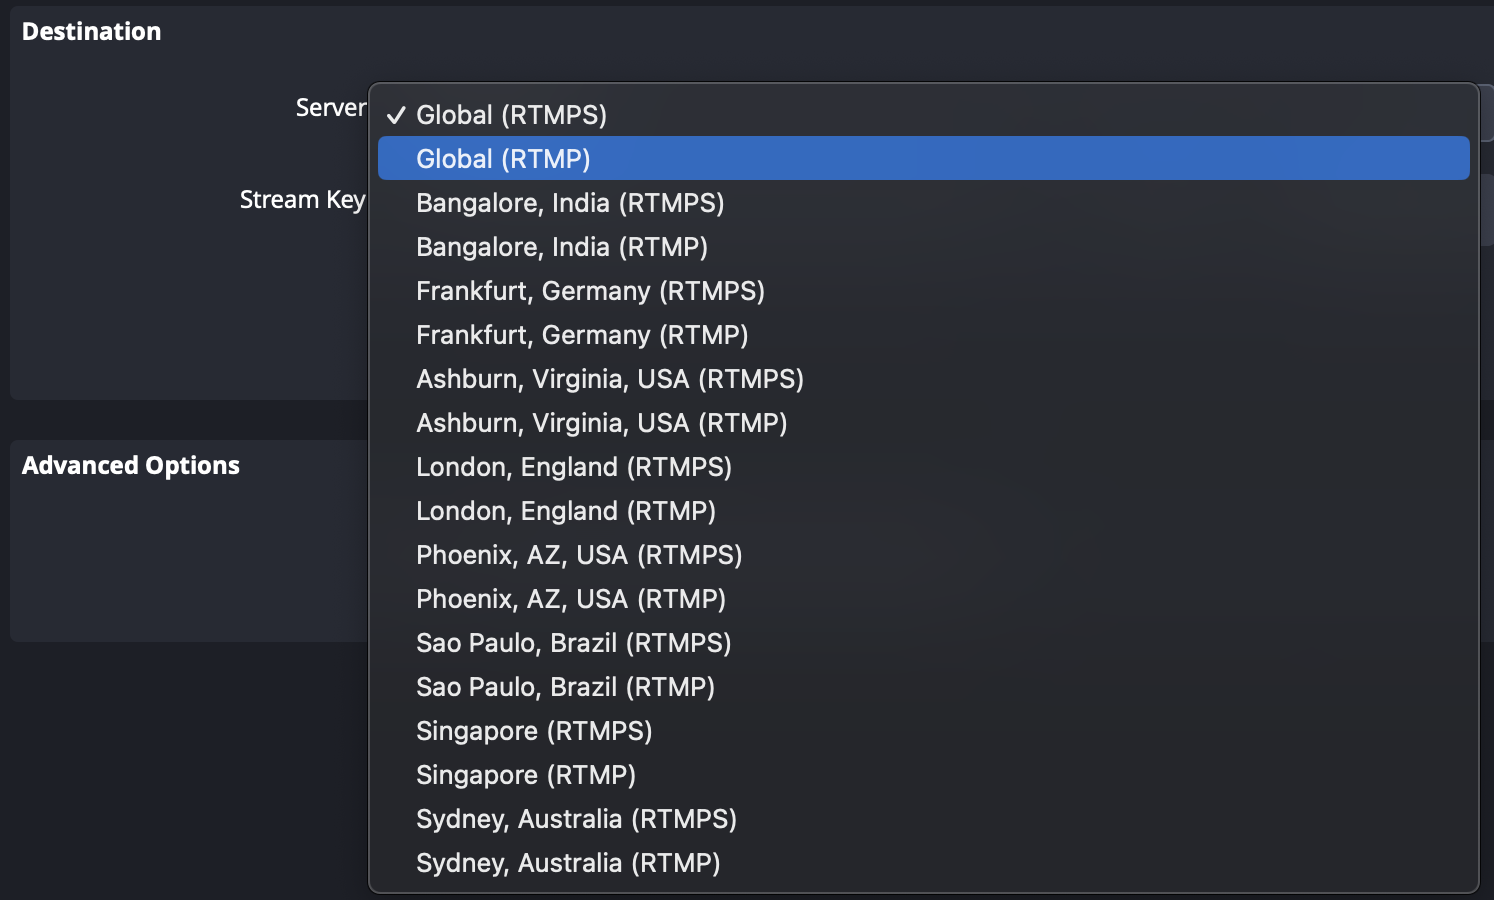Select Ashburn, Virginia, USA (RTMPS)

tap(610, 379)
